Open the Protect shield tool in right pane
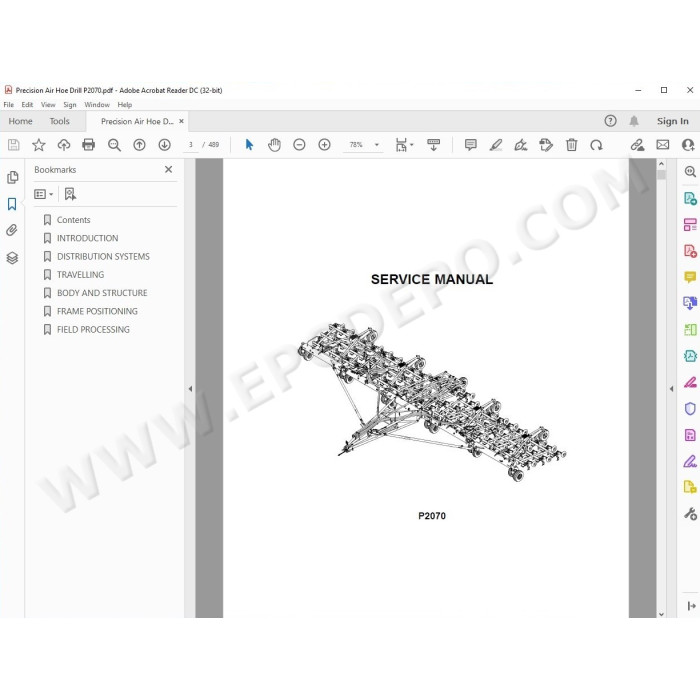The image size is (700, 700). click(690, 408)
